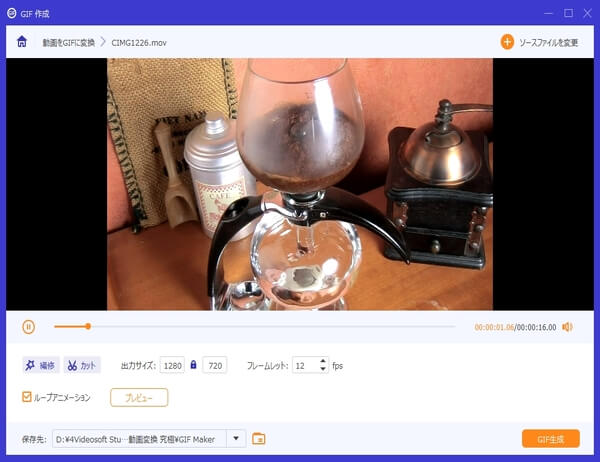This screenshot has height=462, width=600.
Task: Click the home icon
Action: [x=22, y=42]
